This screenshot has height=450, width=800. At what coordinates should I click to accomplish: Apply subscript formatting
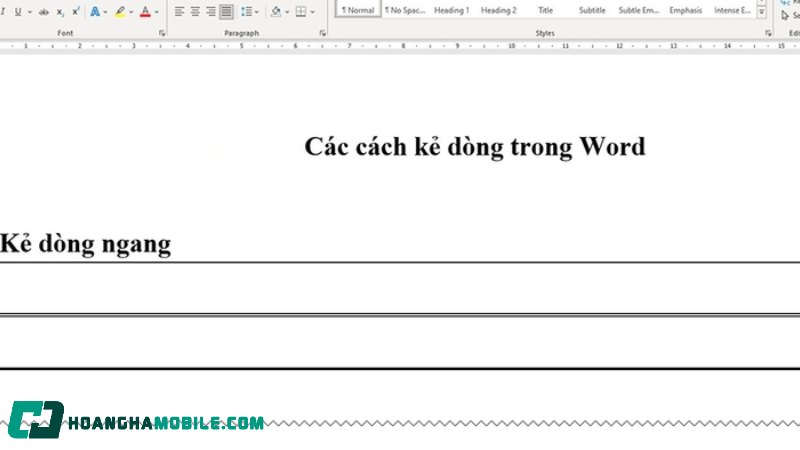pos(60,11)
